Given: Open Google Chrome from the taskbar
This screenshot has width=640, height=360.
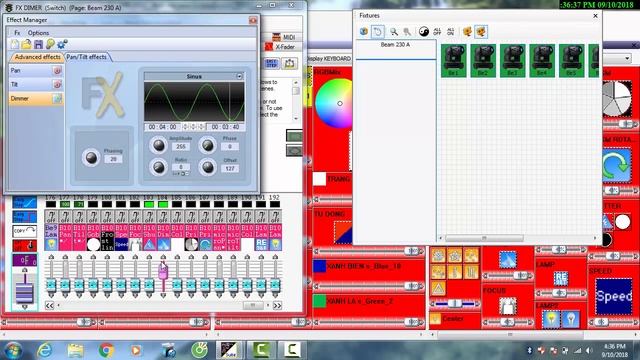Looking at the screenshot, I should [106, 350].
